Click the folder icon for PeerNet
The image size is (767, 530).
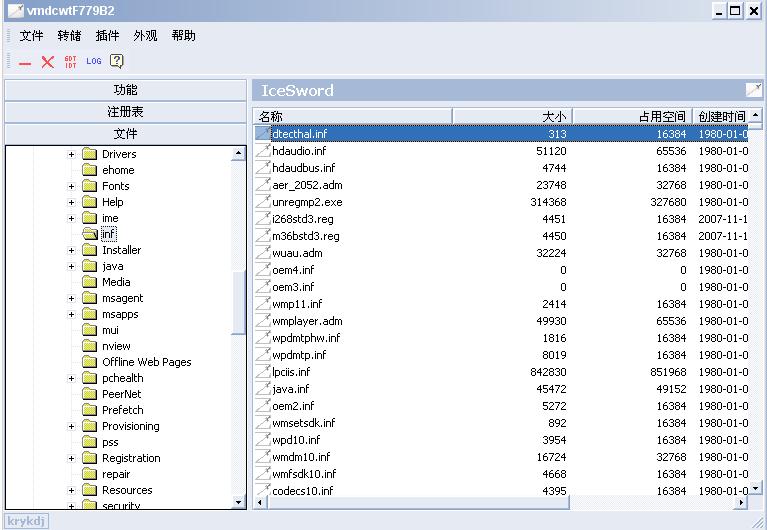[x=90, y=394]
